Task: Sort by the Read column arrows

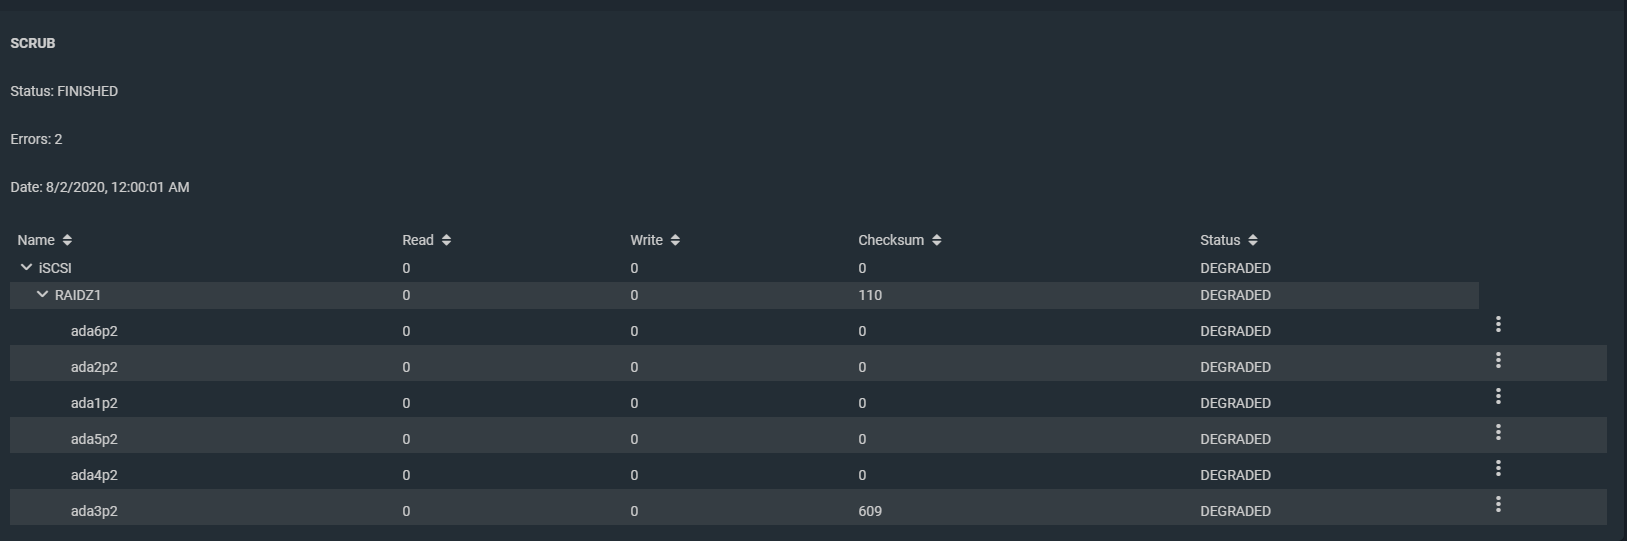Action: [446, 240]
